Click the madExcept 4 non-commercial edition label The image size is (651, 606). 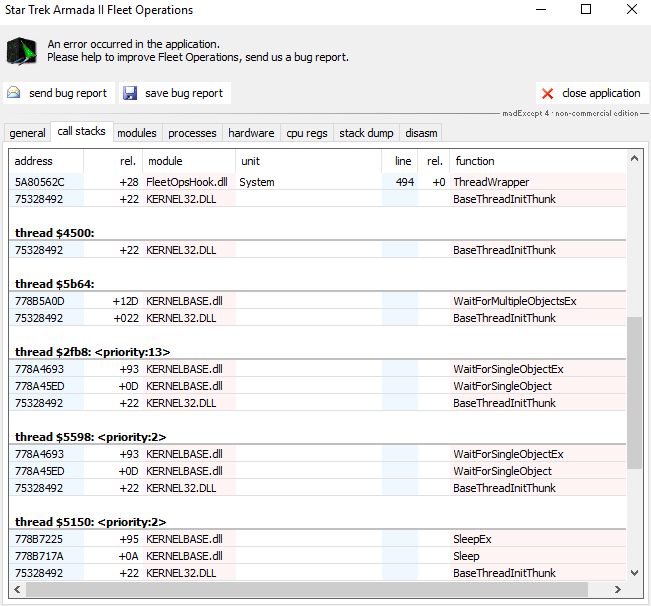570,113
